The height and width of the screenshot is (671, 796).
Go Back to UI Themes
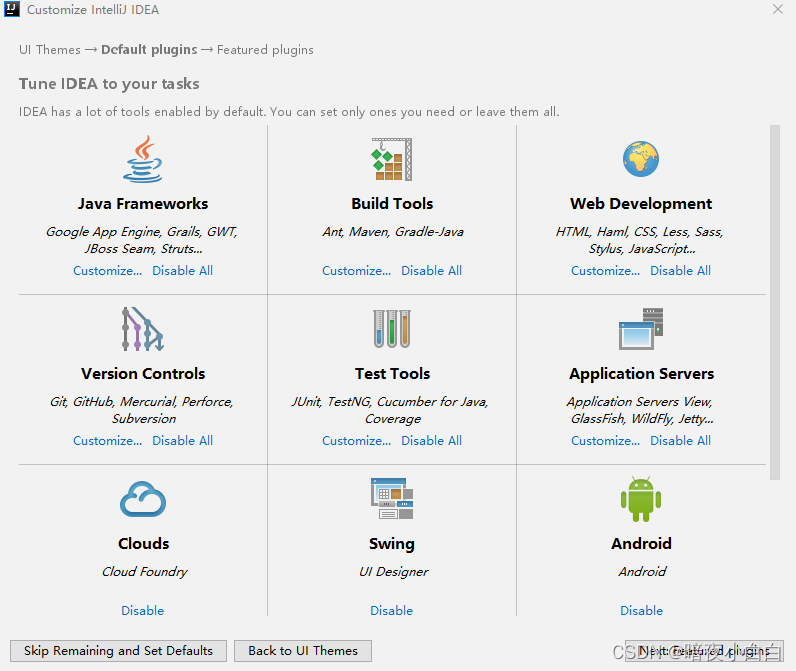click(303, 651)
